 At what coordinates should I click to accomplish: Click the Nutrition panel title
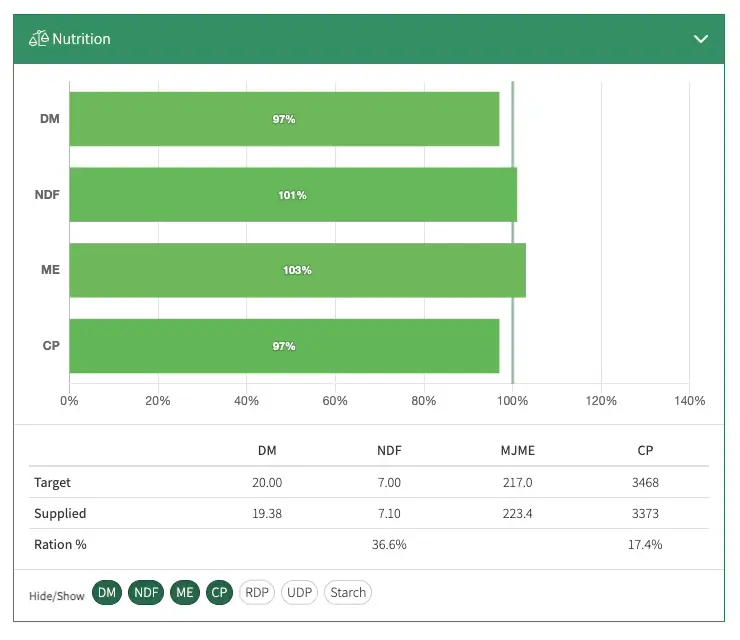click(x=81, y=39)
